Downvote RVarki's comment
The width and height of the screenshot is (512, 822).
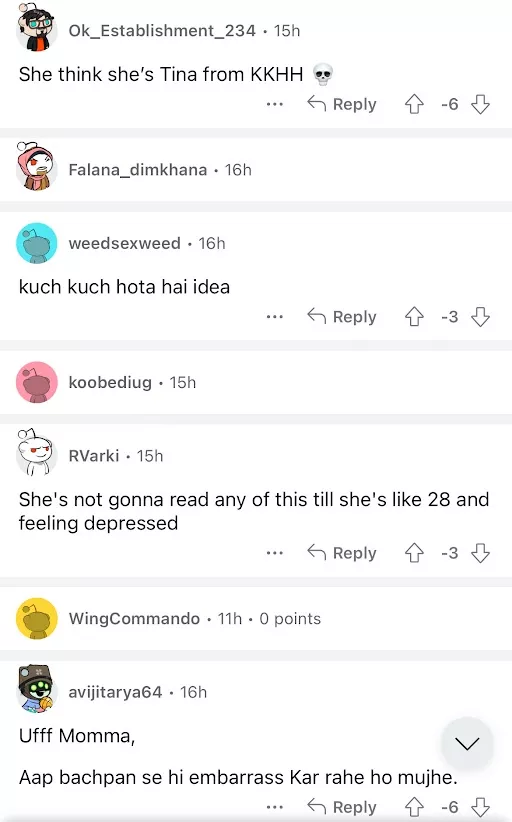480,553
